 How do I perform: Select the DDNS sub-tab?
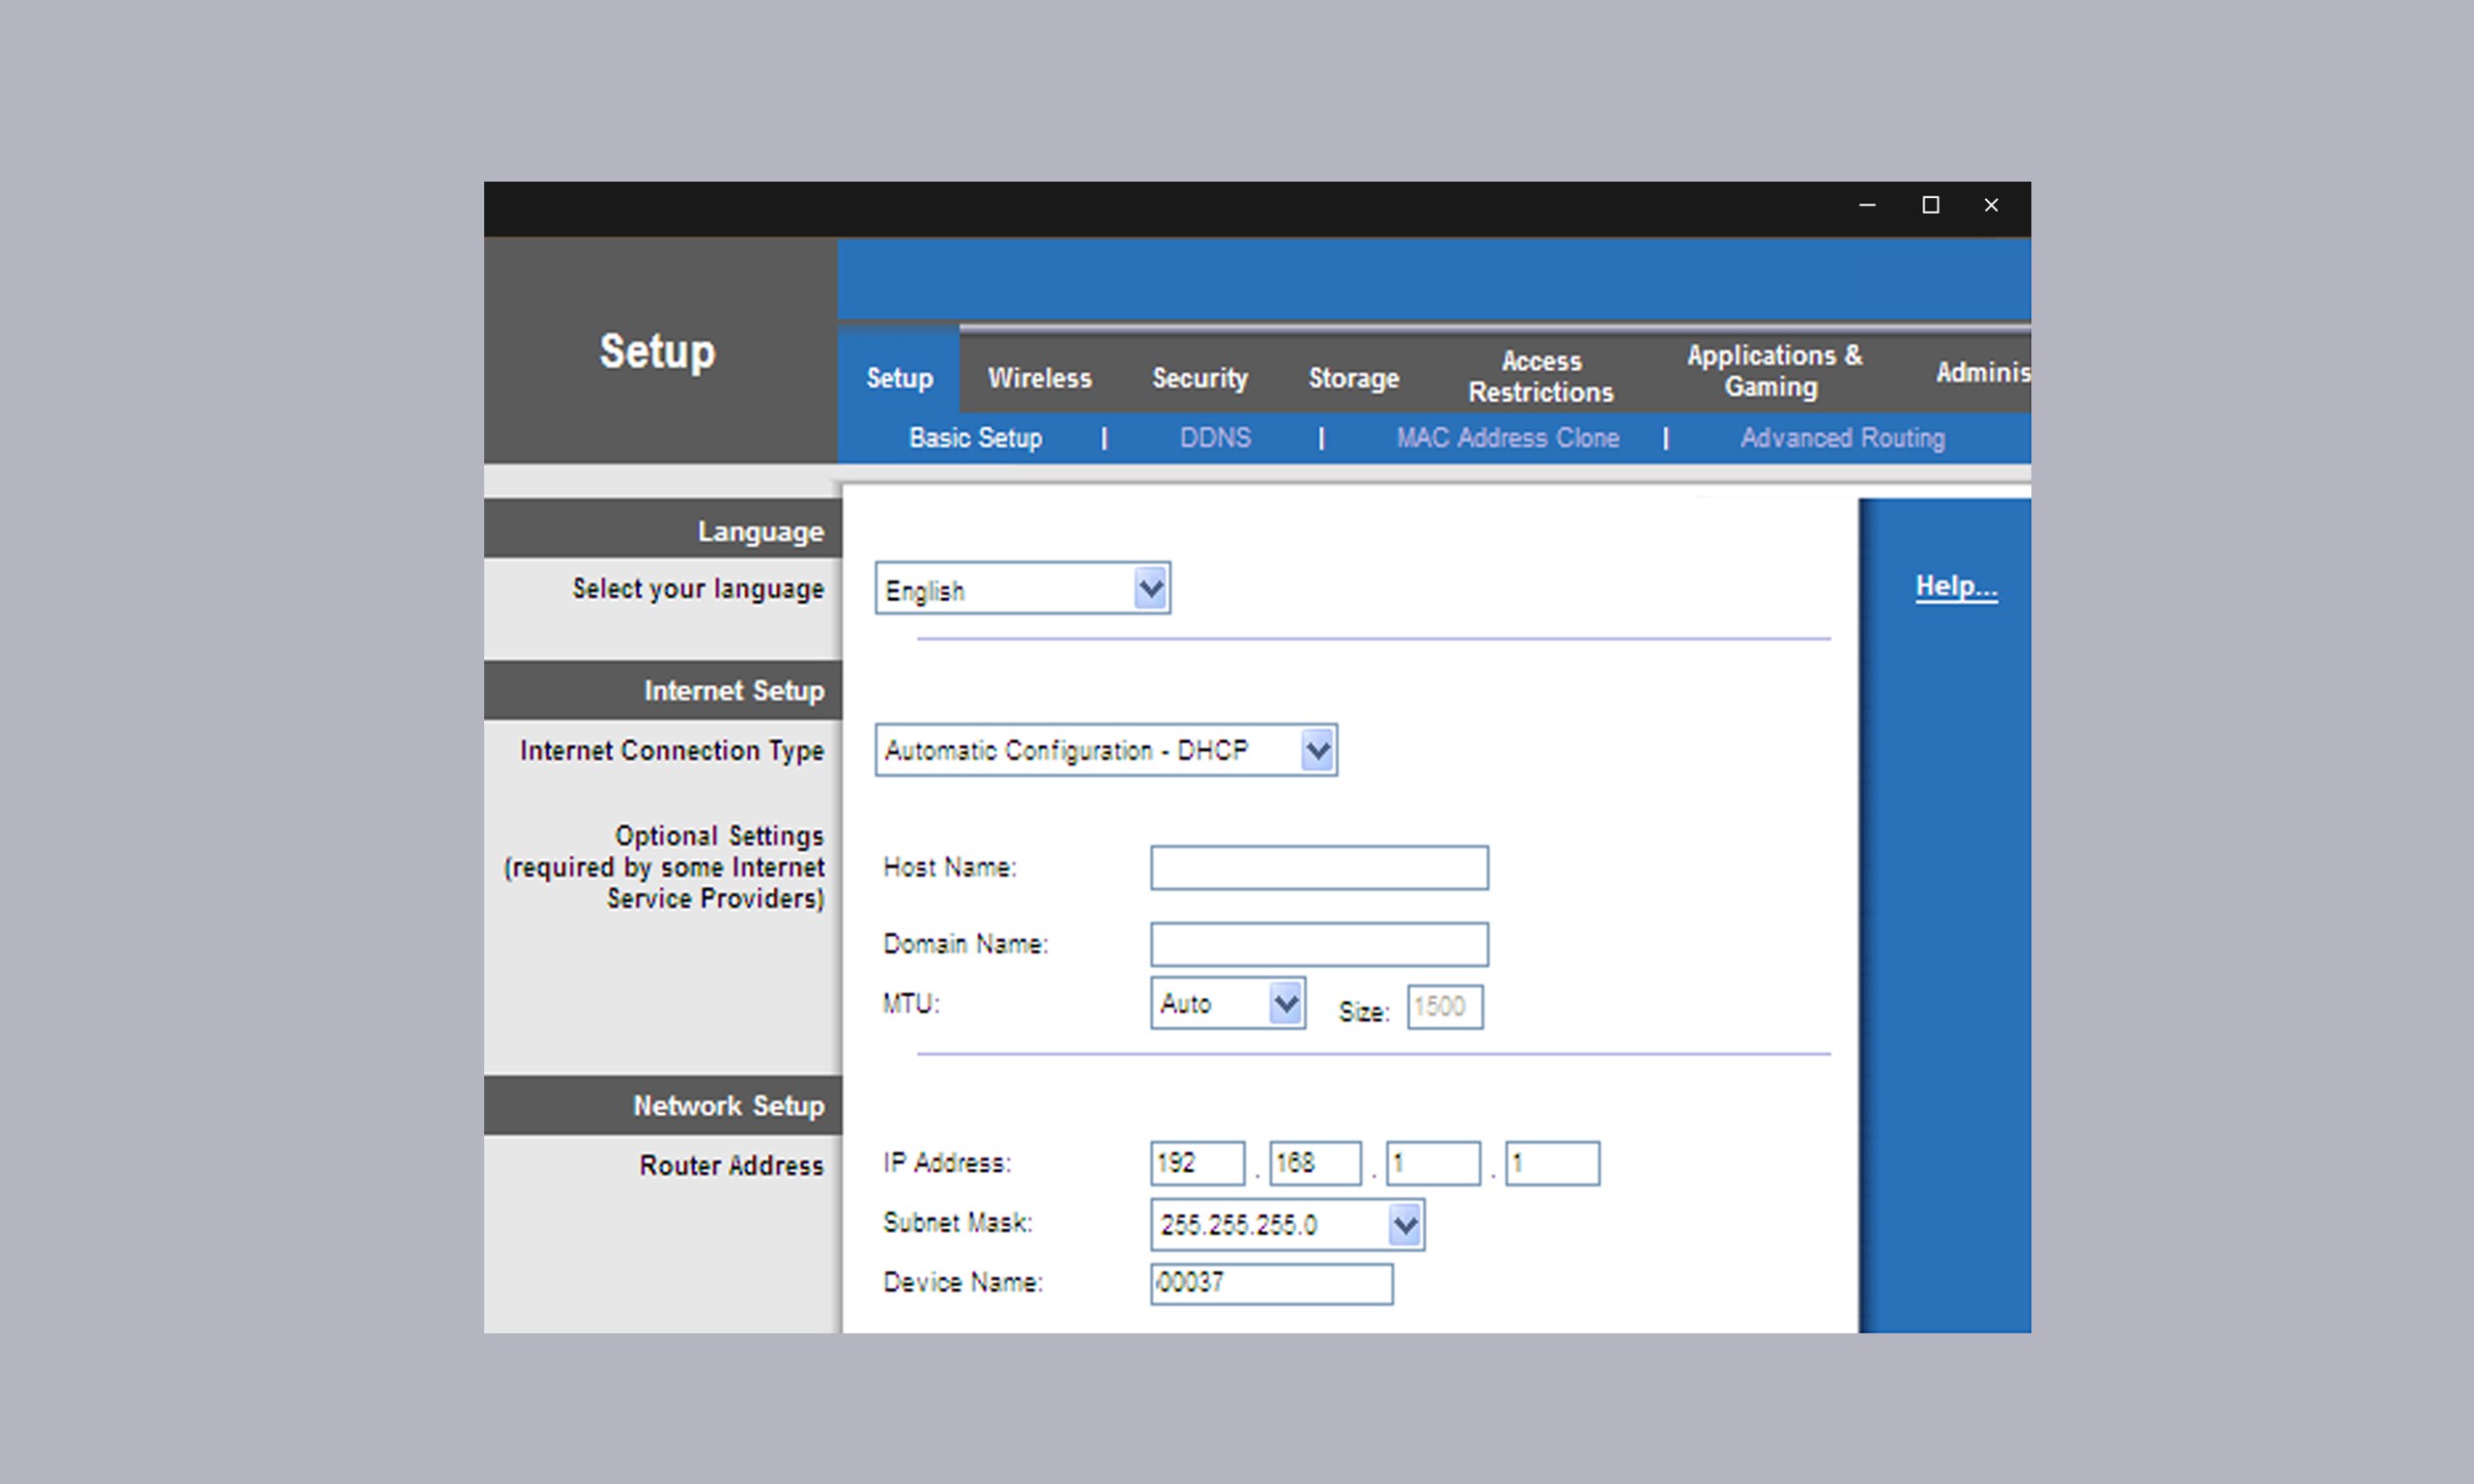click(x=1215, y=438)
